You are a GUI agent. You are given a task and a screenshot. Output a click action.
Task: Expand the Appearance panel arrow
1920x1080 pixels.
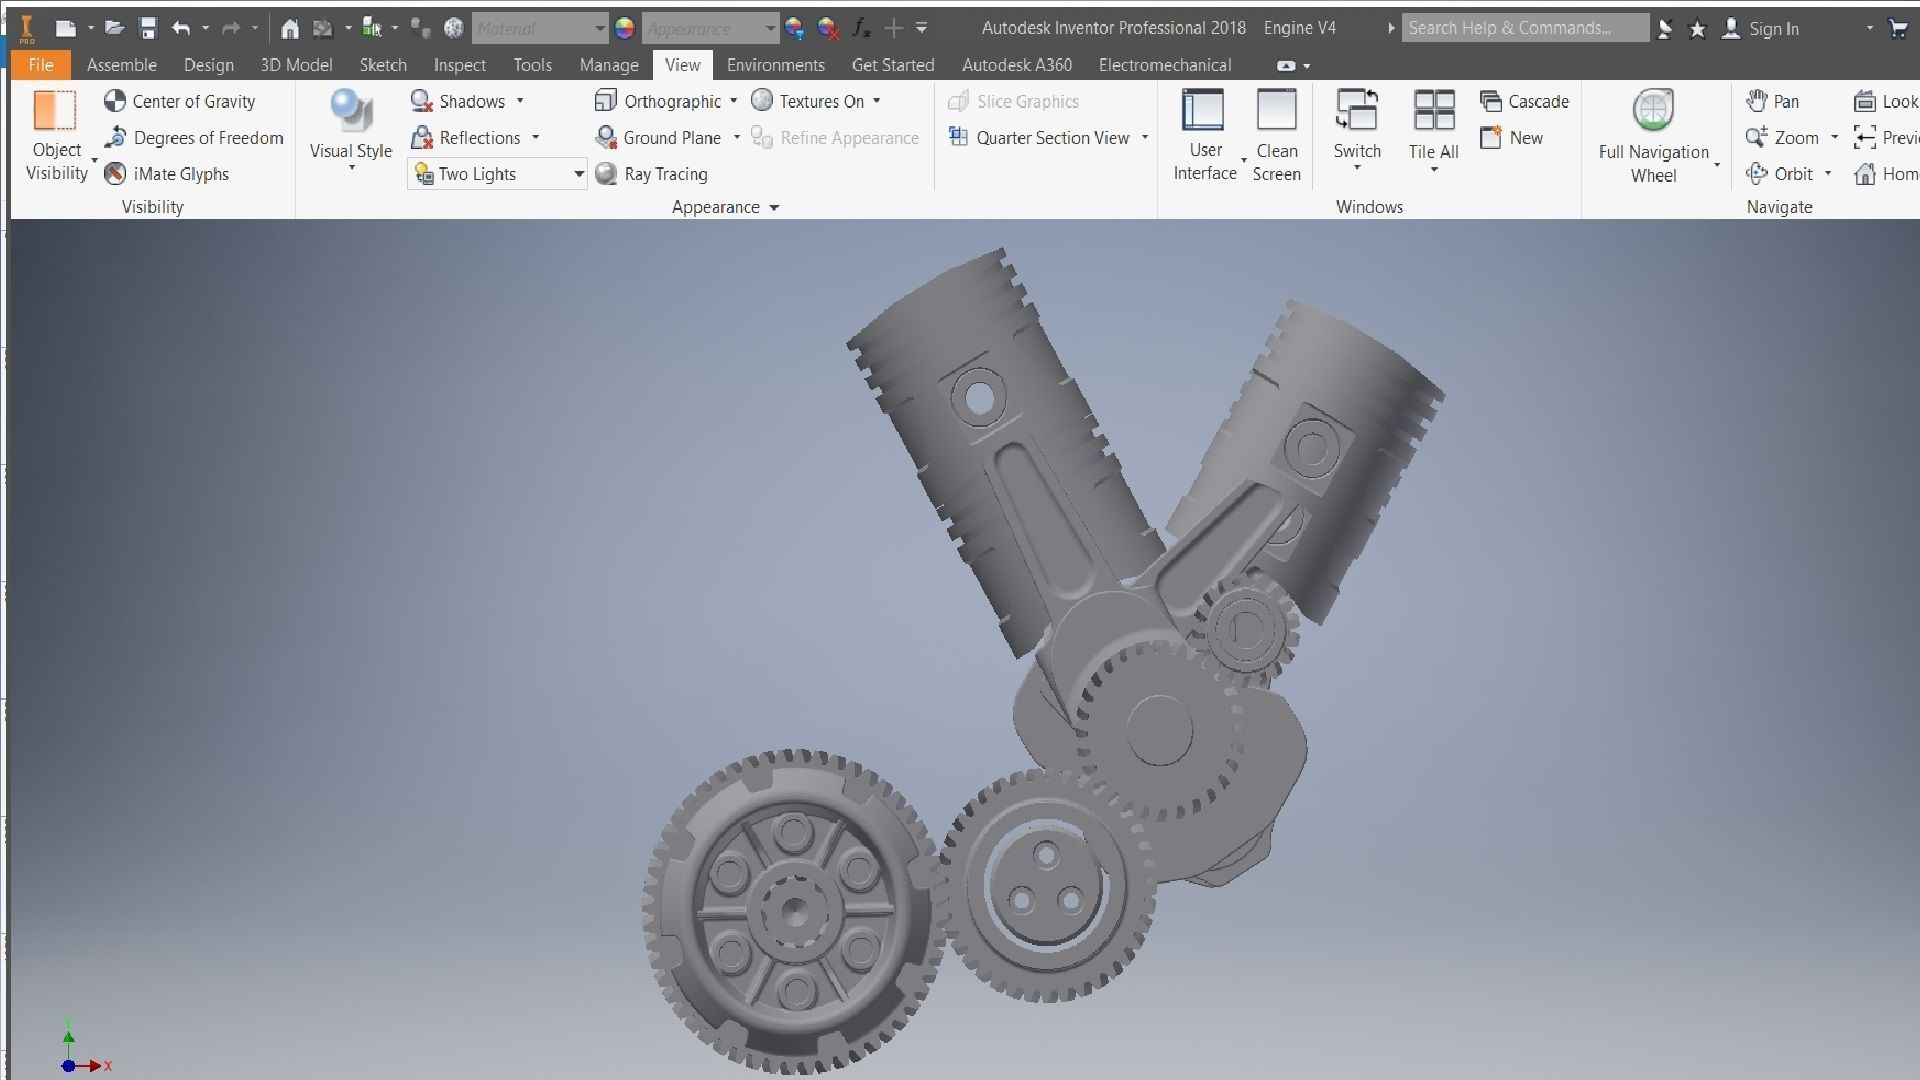point(774,207)
